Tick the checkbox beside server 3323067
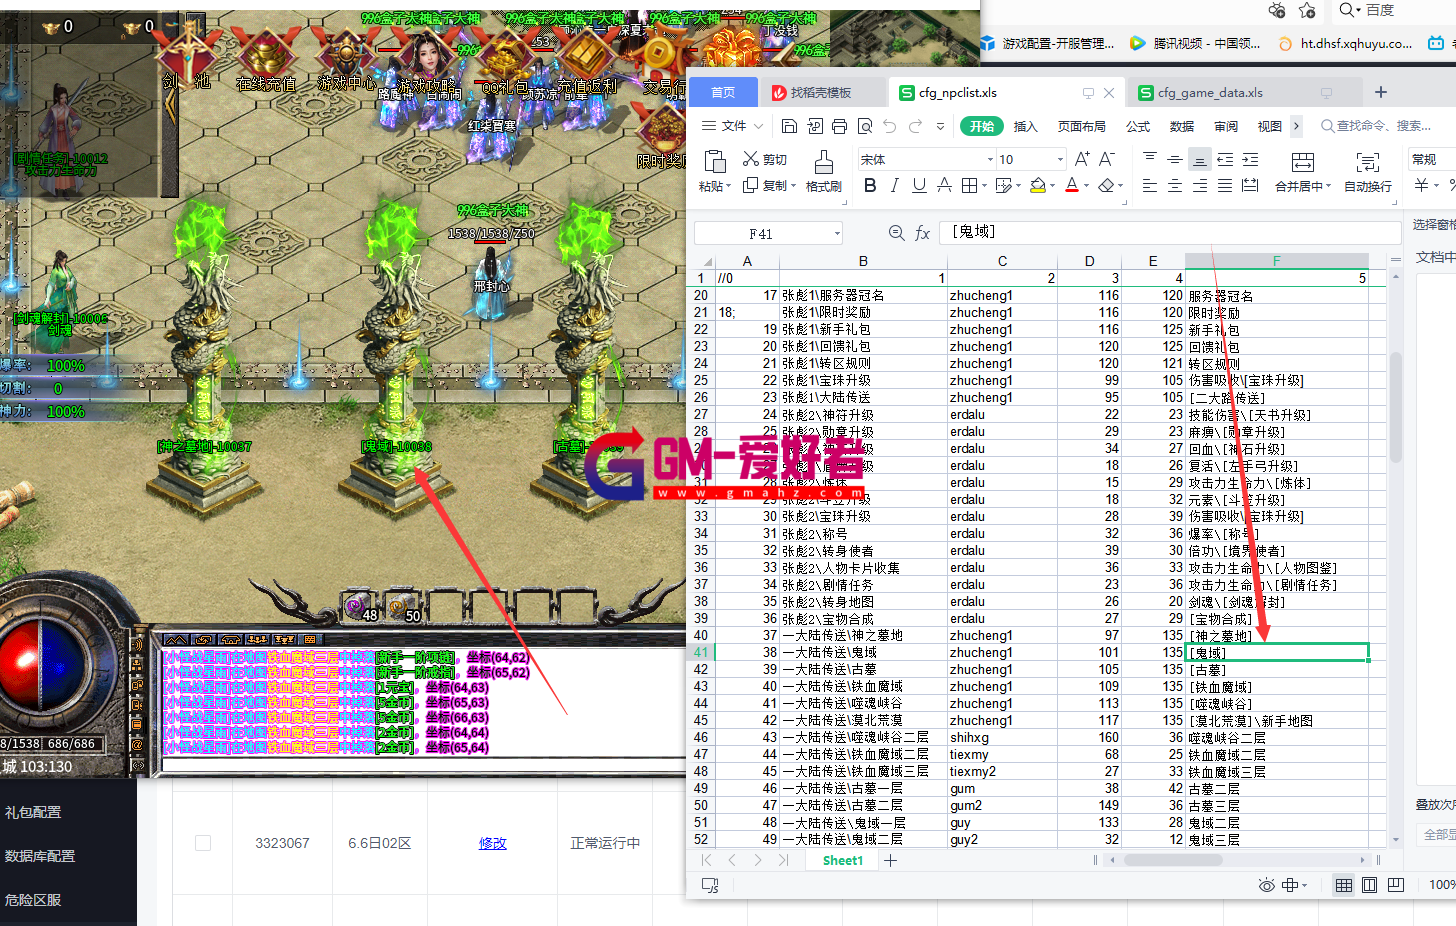This screenshot has width=1456, height=926. [x=203, y=843]
